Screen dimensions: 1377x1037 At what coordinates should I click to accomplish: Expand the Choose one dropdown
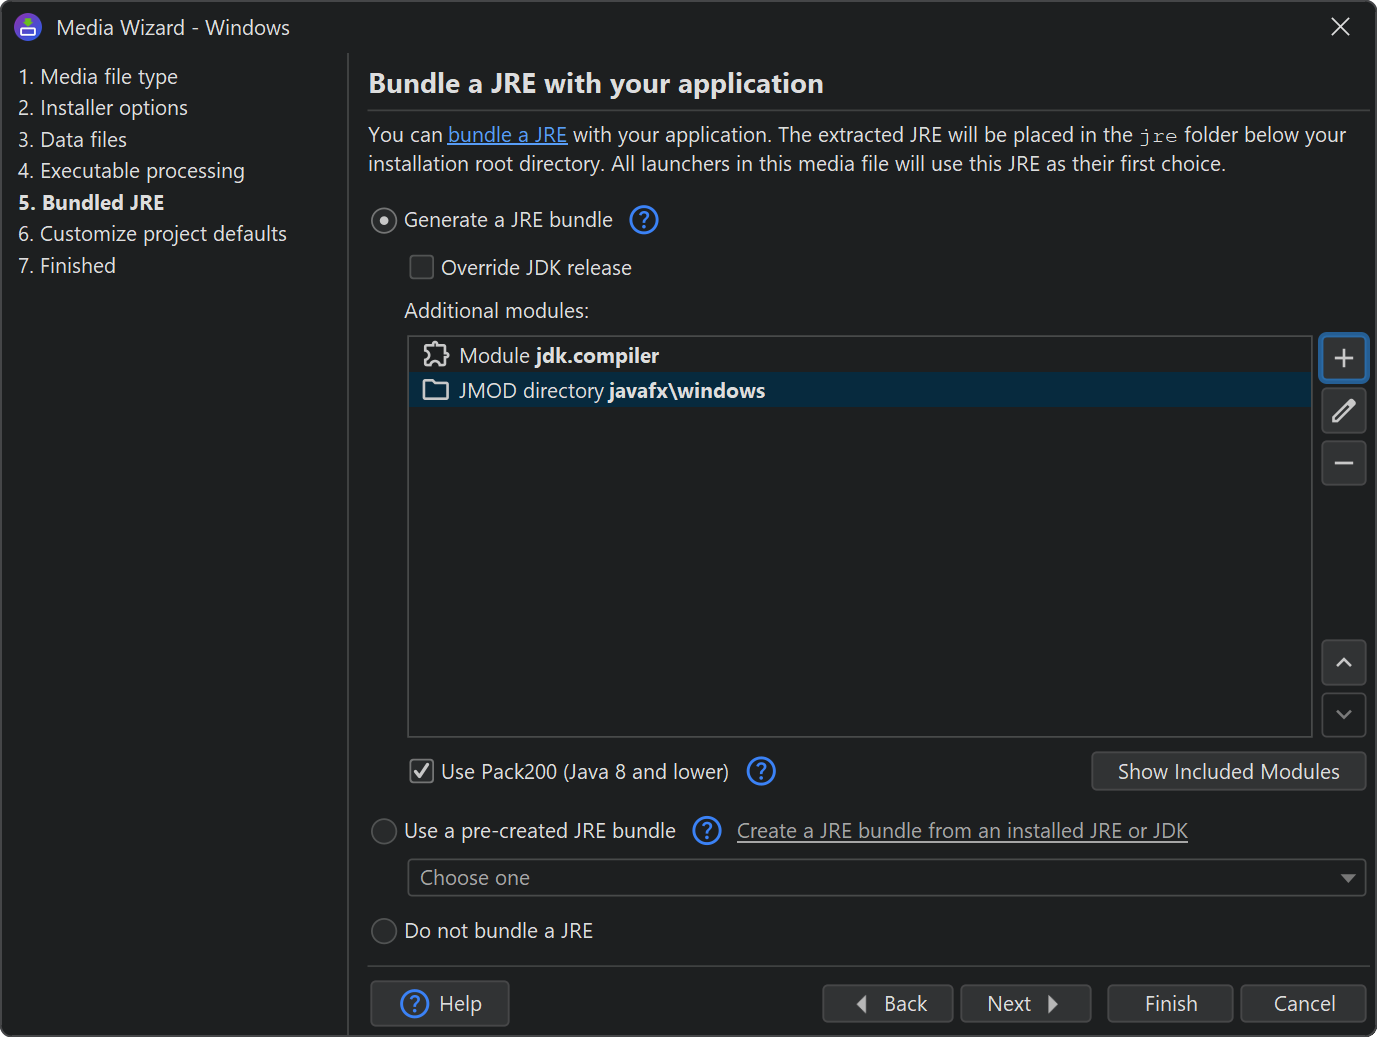click(x=886, y=878)
